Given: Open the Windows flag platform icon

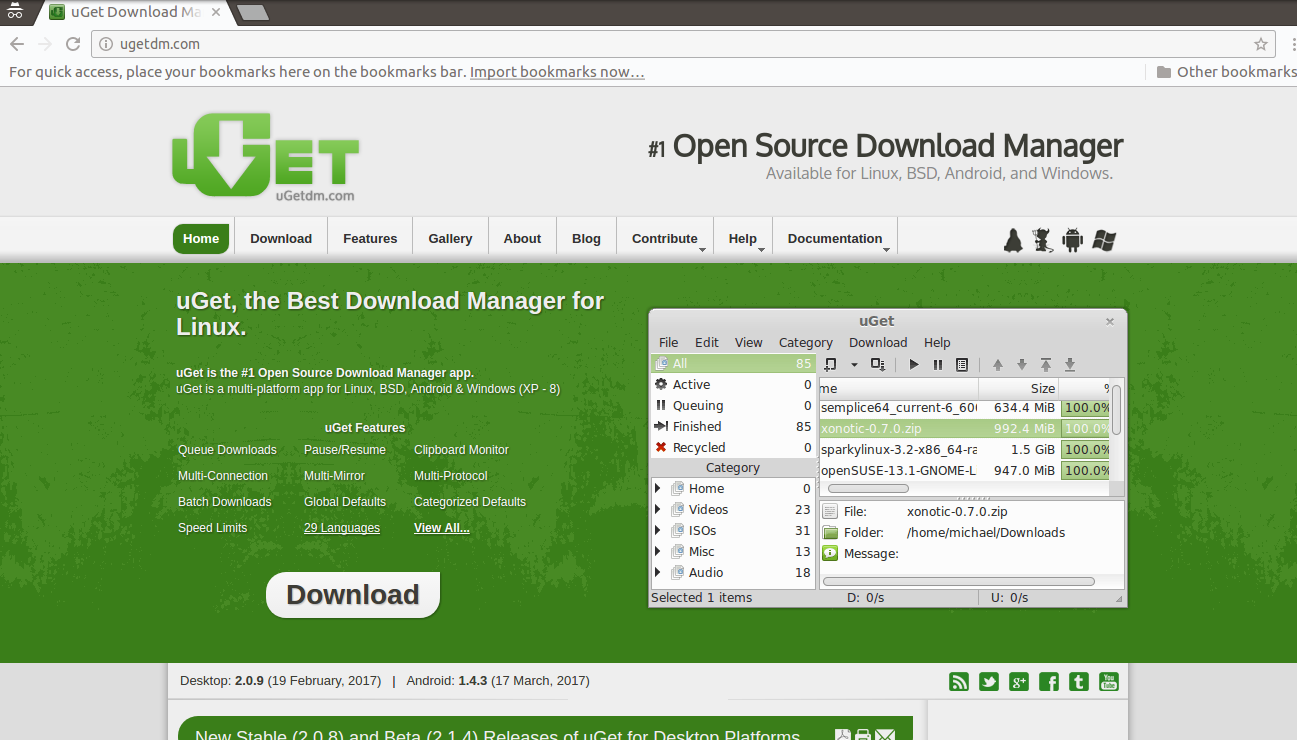Looking at the screenshot, I should click(1104, 240).
